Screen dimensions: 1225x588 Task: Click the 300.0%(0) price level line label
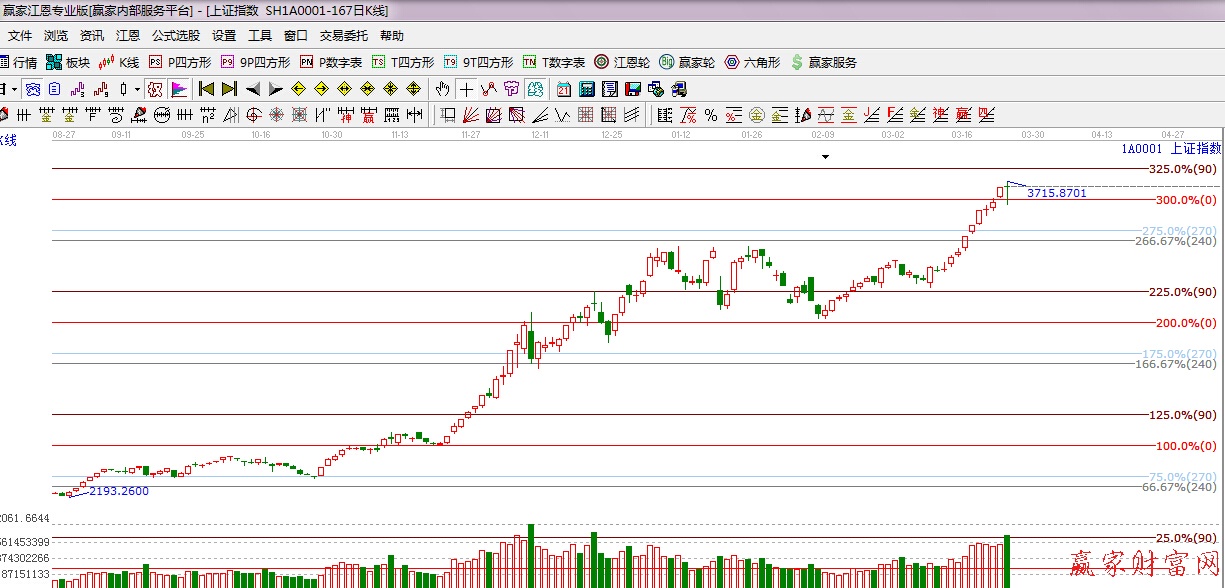[1186, 200]
